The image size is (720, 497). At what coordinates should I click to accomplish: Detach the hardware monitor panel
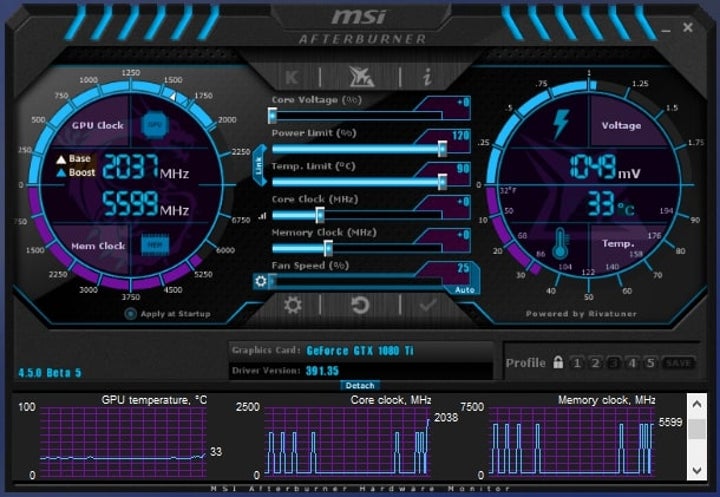(x=359, y=385)
